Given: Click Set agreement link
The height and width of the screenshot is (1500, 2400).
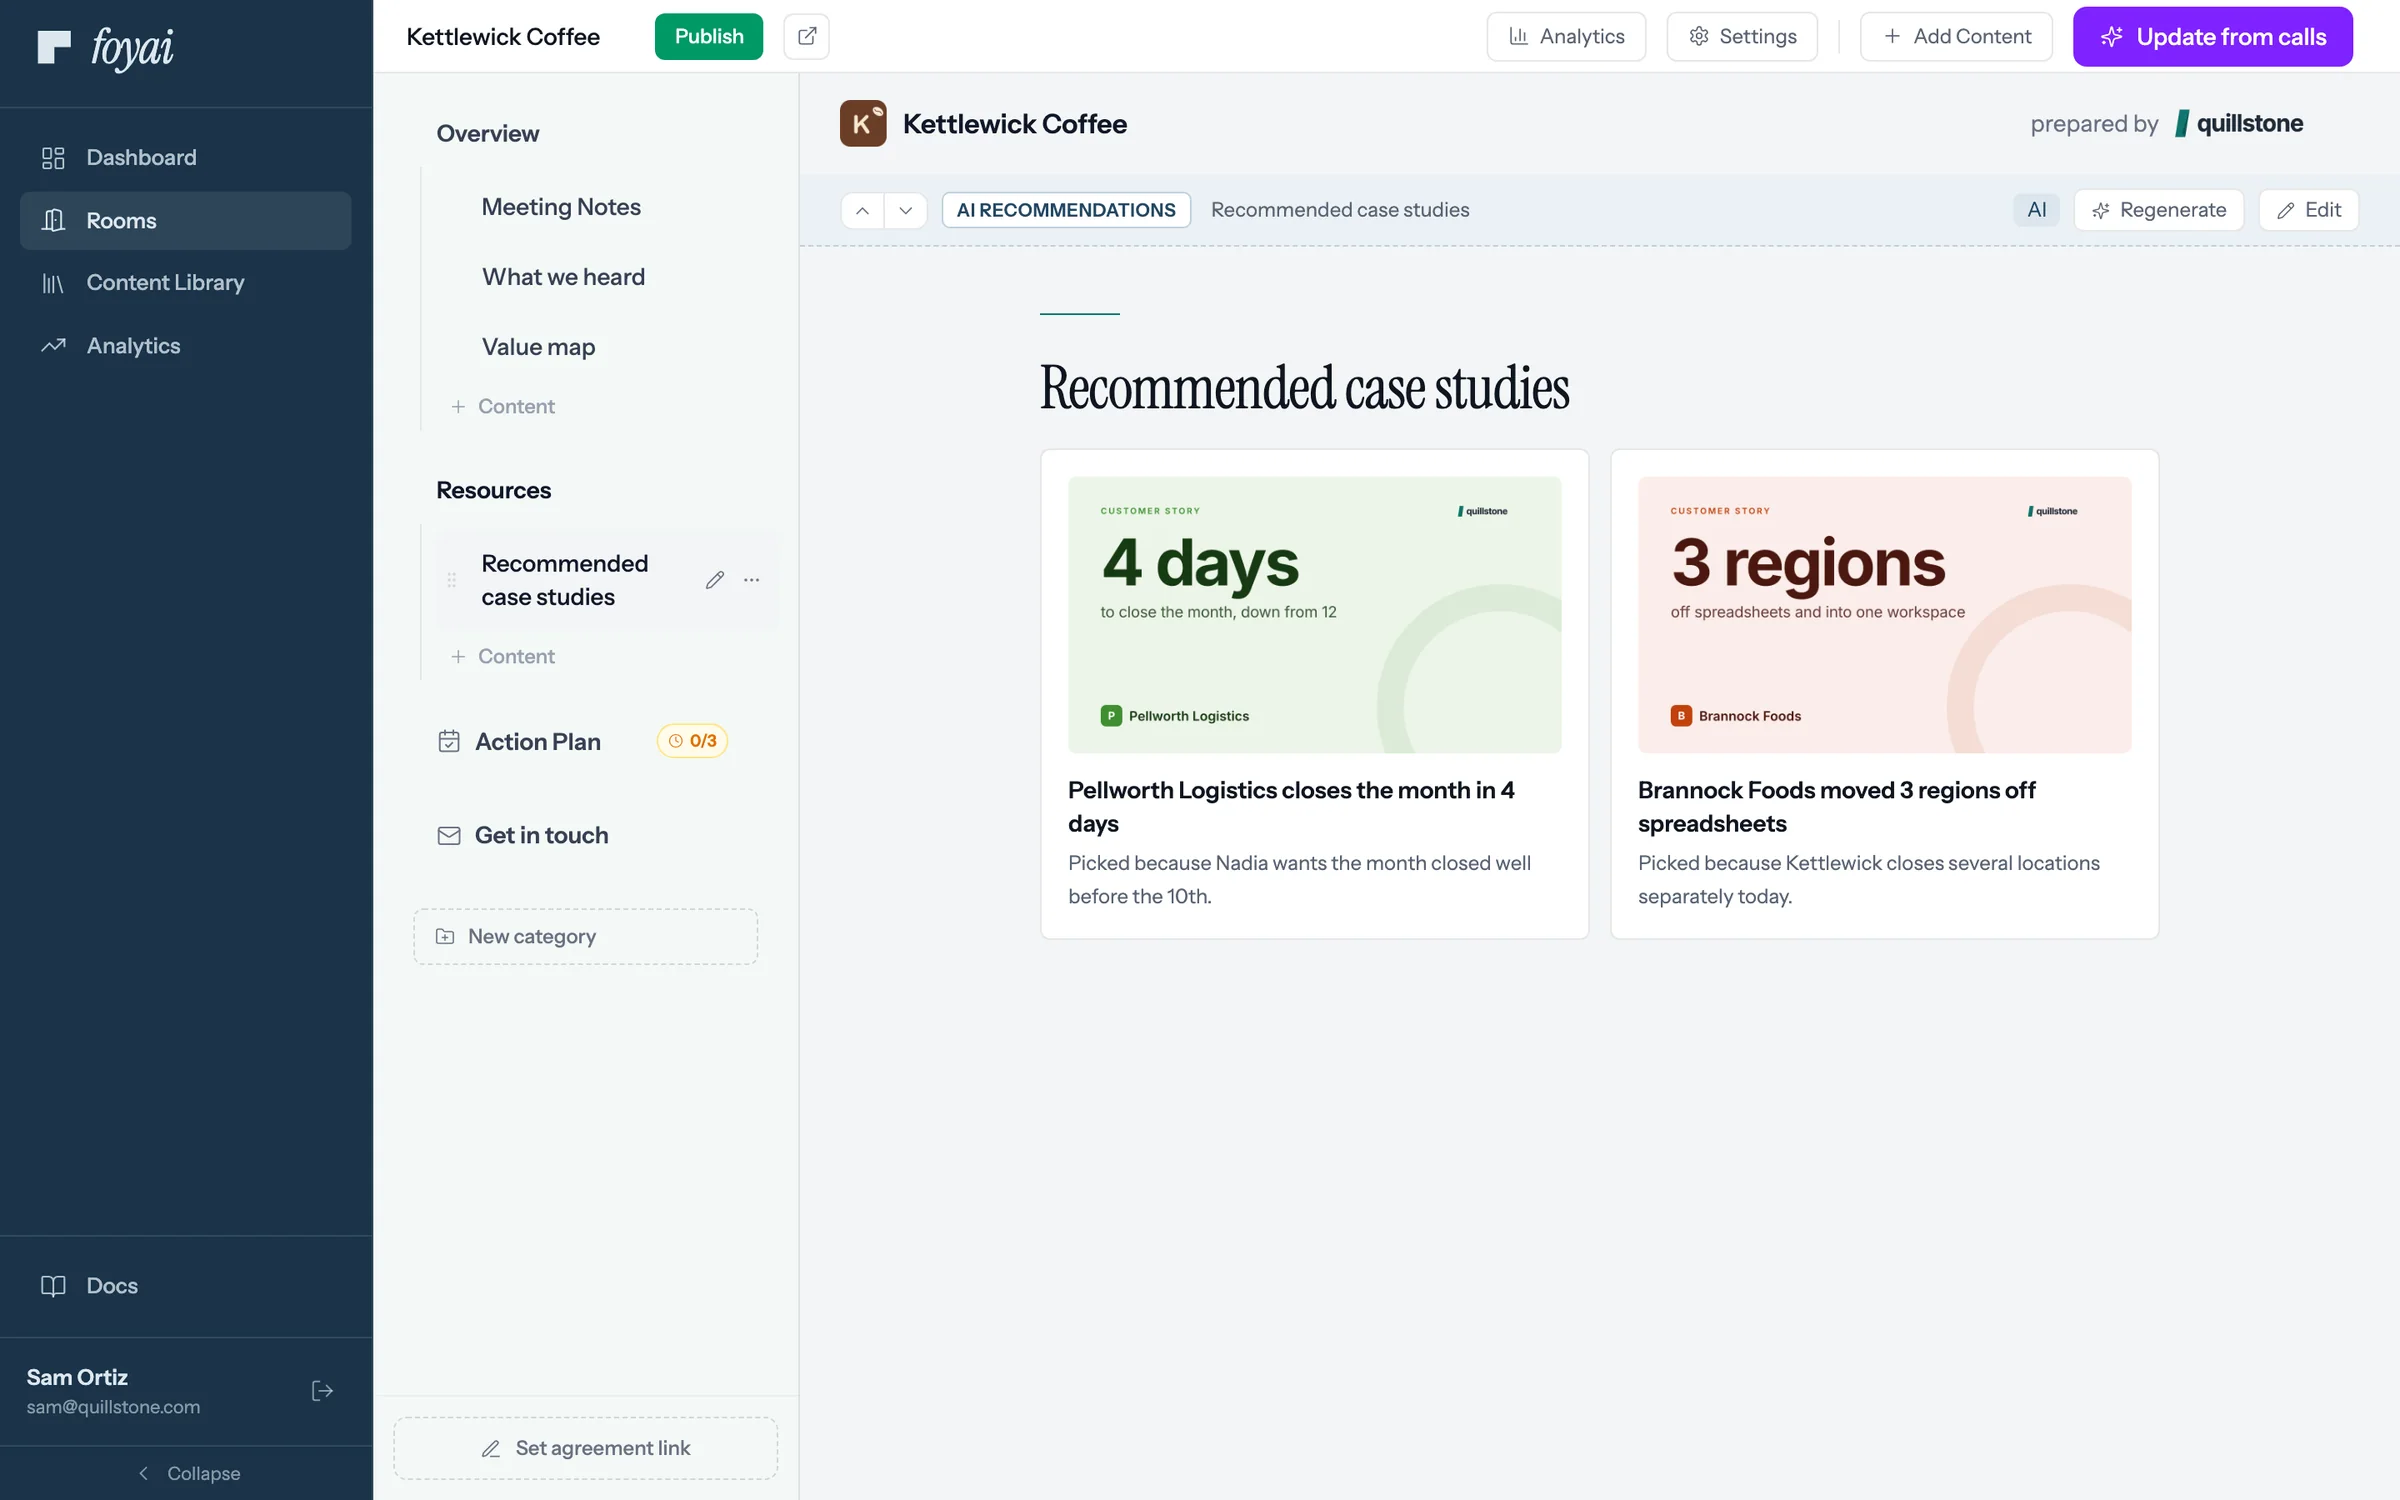Looking at the screenshot, I should (x=586, y=1448).
